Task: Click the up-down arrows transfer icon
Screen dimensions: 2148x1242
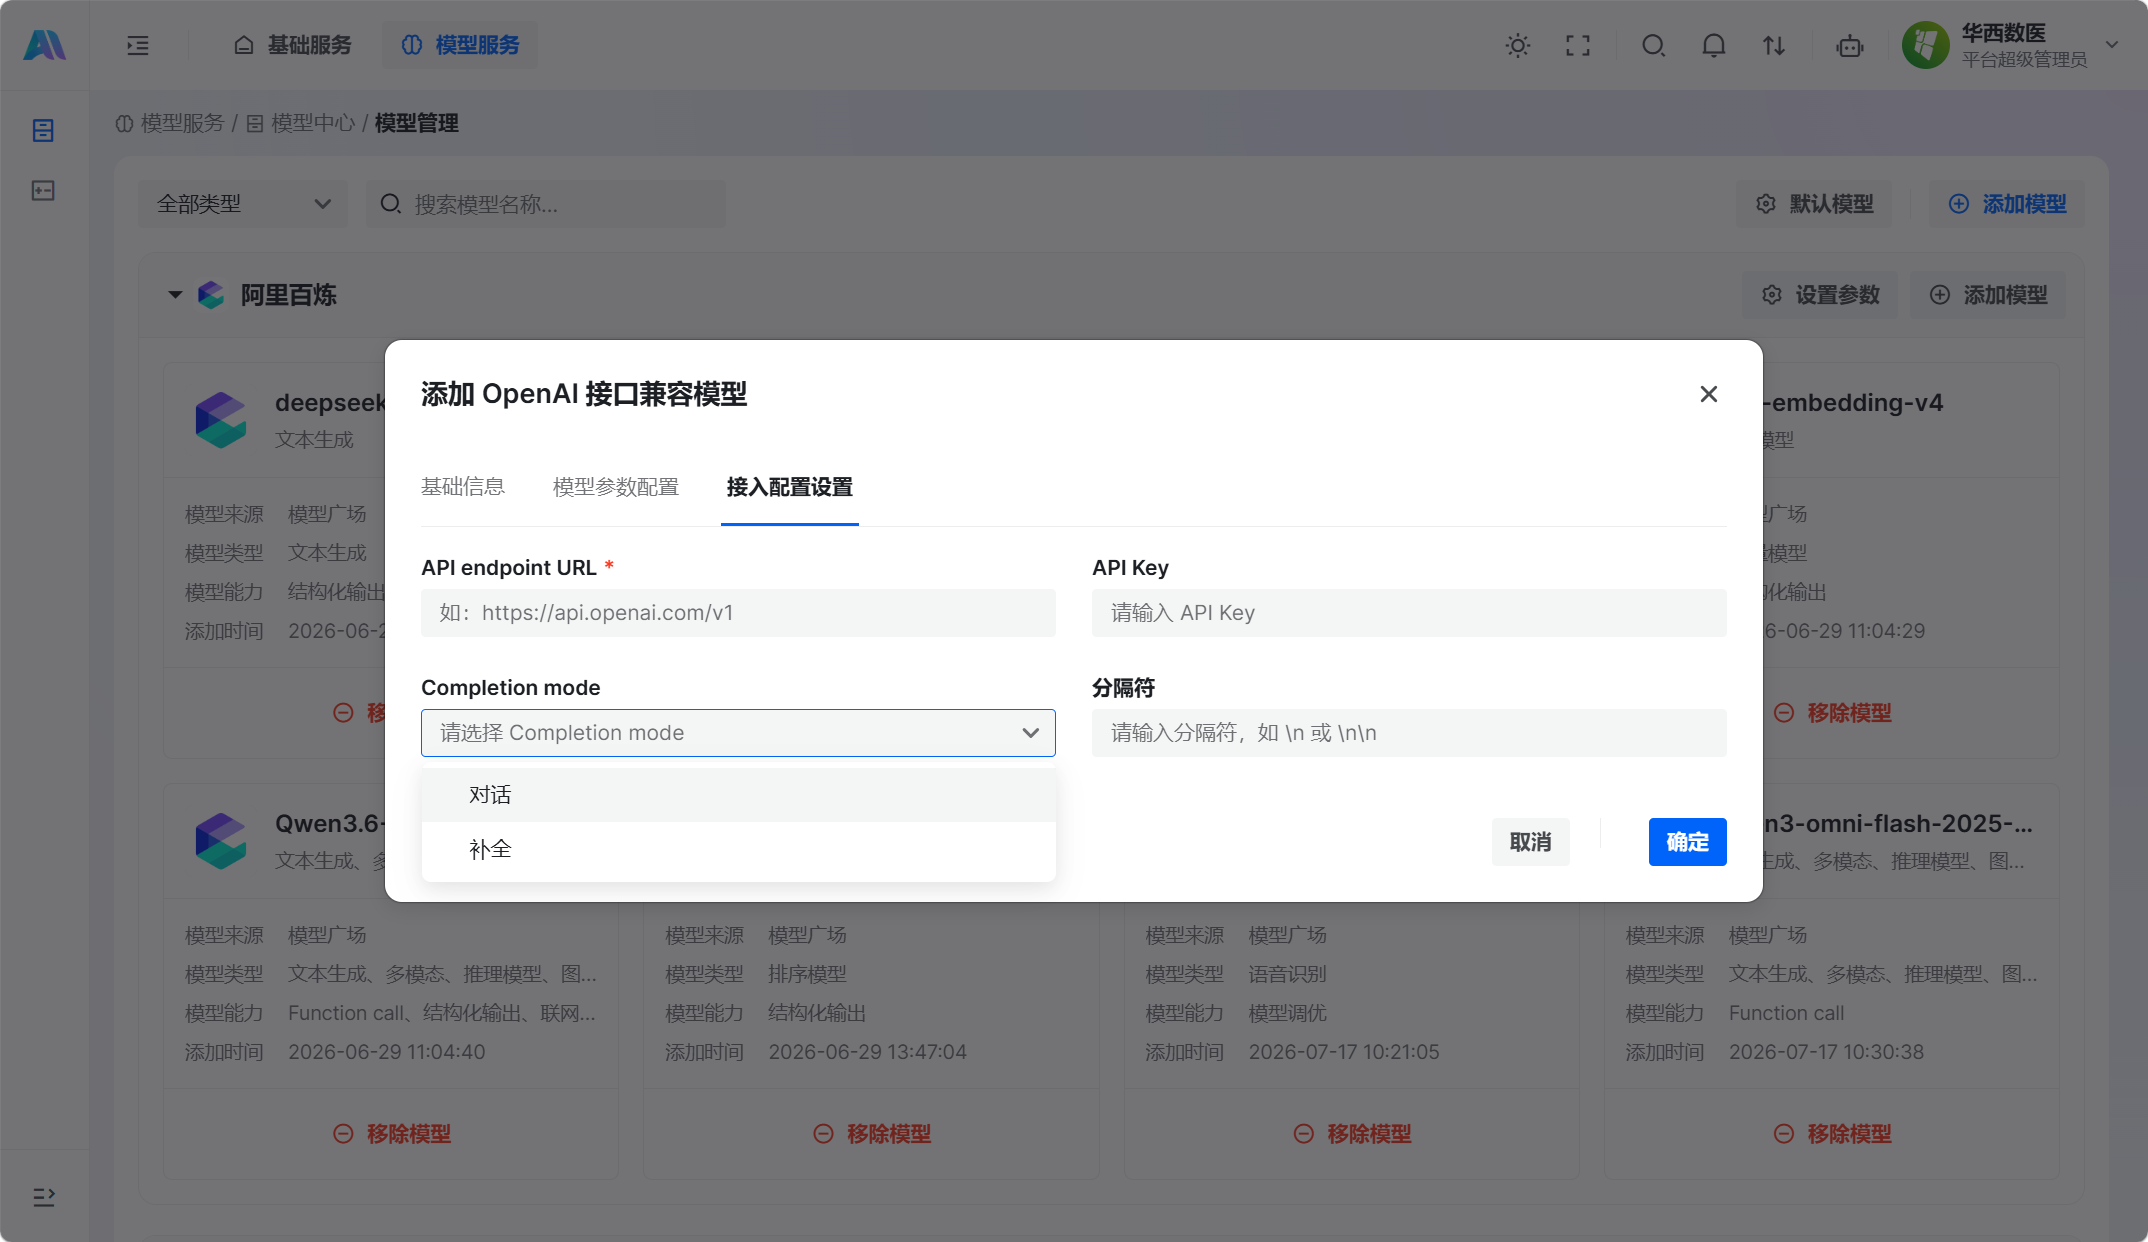Action: (1774, 45)
